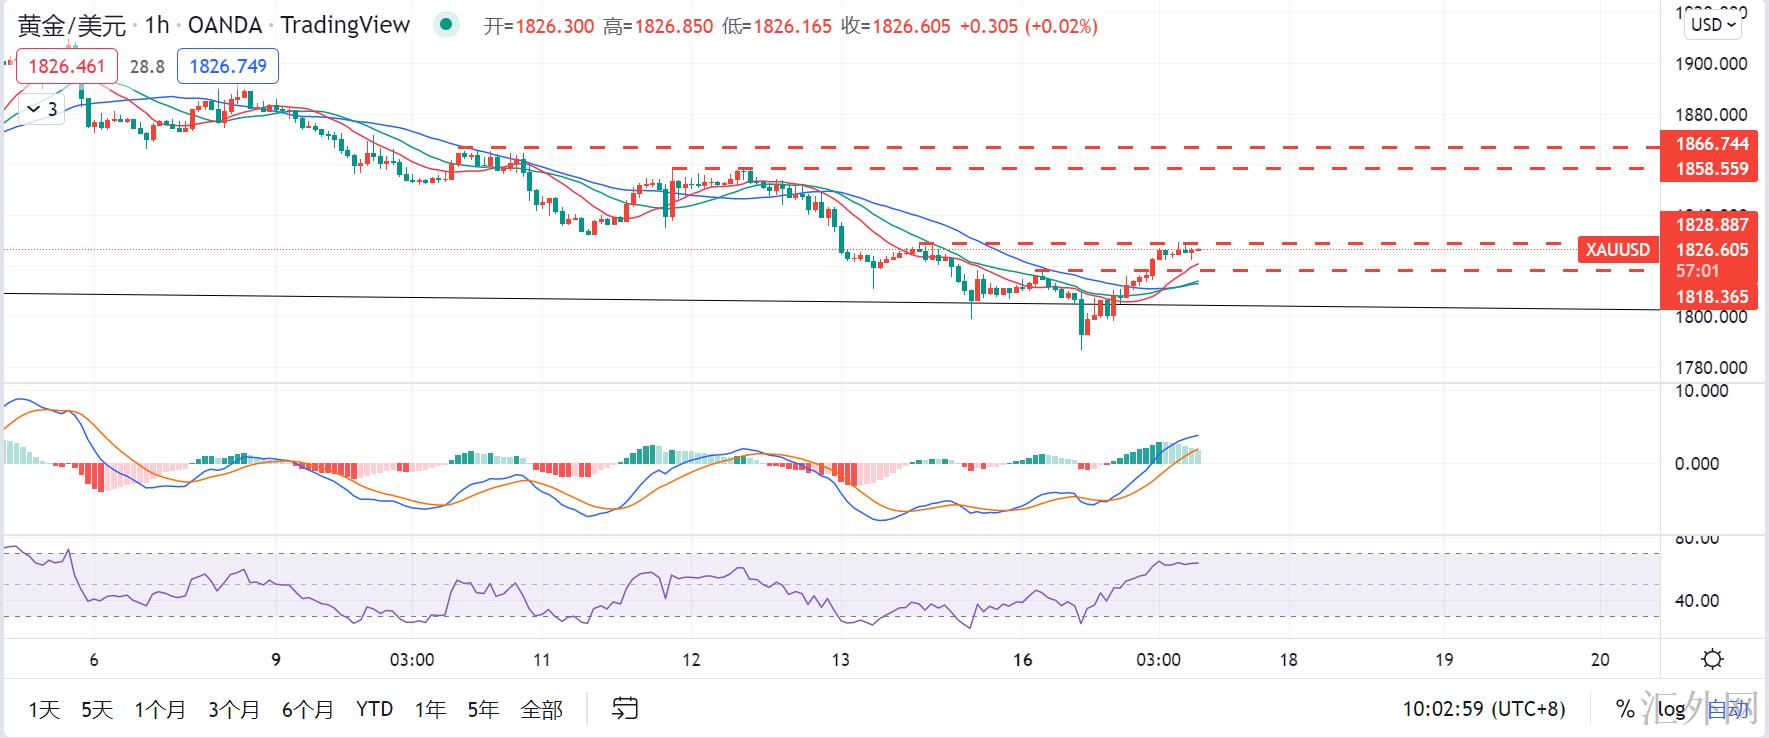Click the green market status dot
The height and width of the screenshot is (738, 1769).
445,25
